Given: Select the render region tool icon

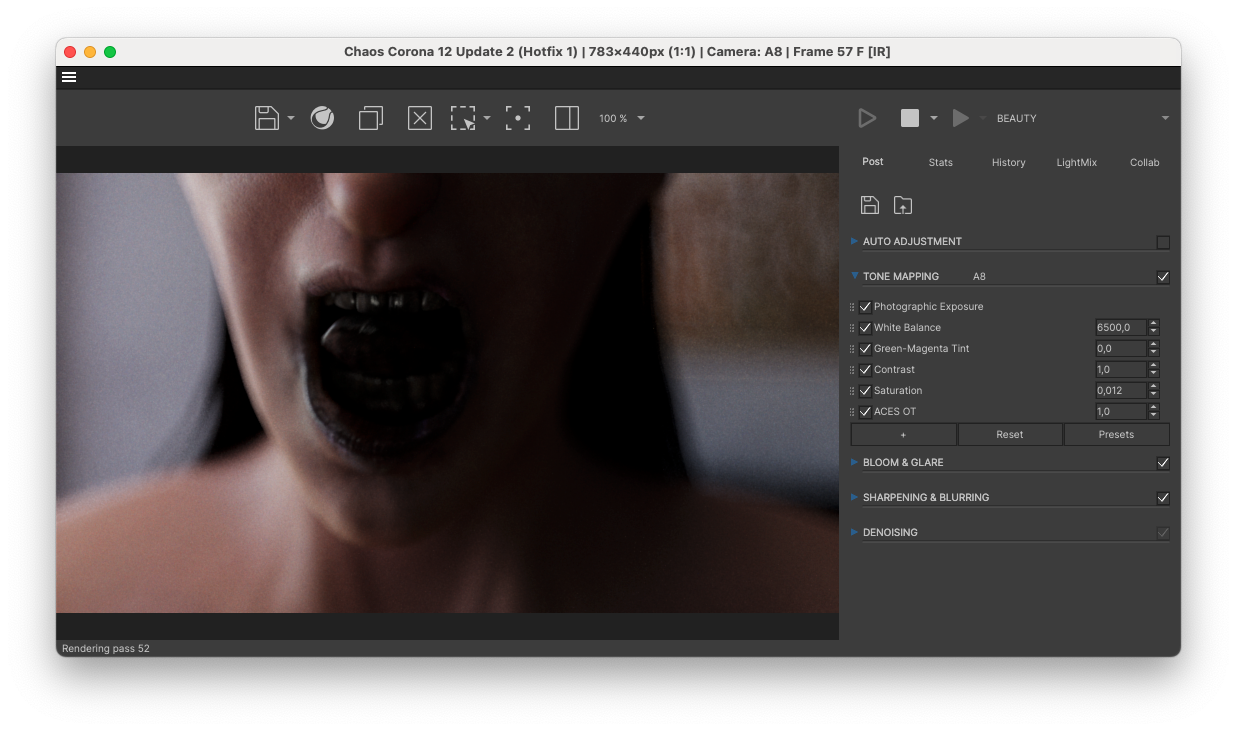Looking at the screenshot, I should pos(463,118).
